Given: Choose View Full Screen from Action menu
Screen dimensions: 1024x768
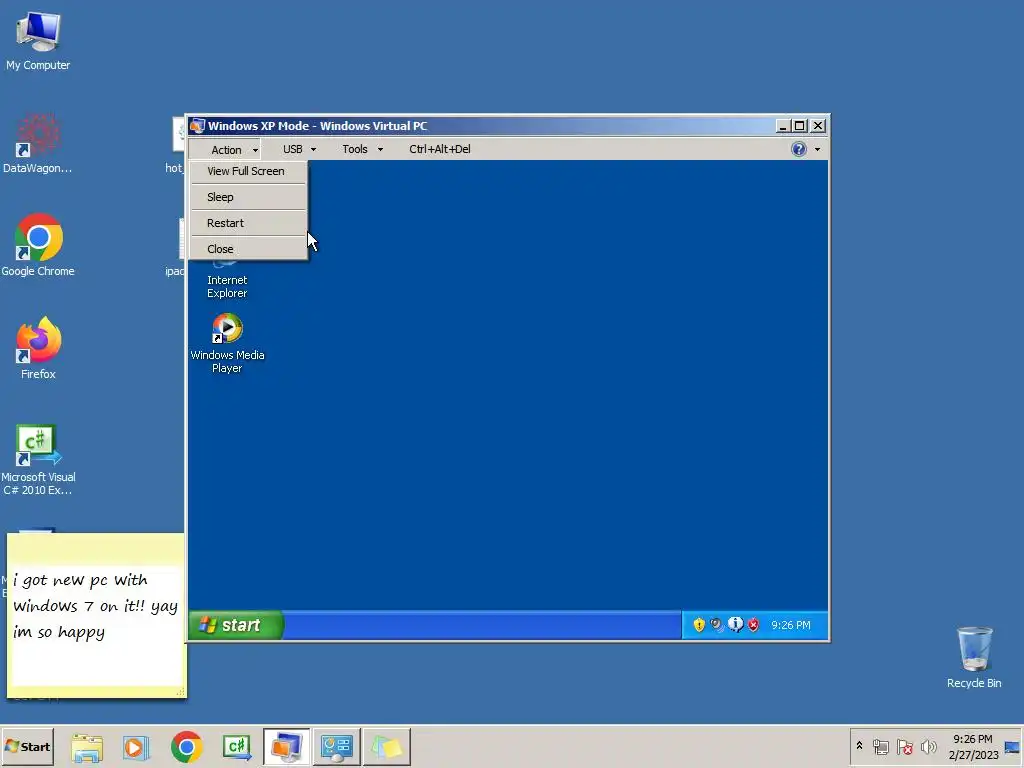Looking at the screenshot, I should pyautogui.click(x=248, y=171).
